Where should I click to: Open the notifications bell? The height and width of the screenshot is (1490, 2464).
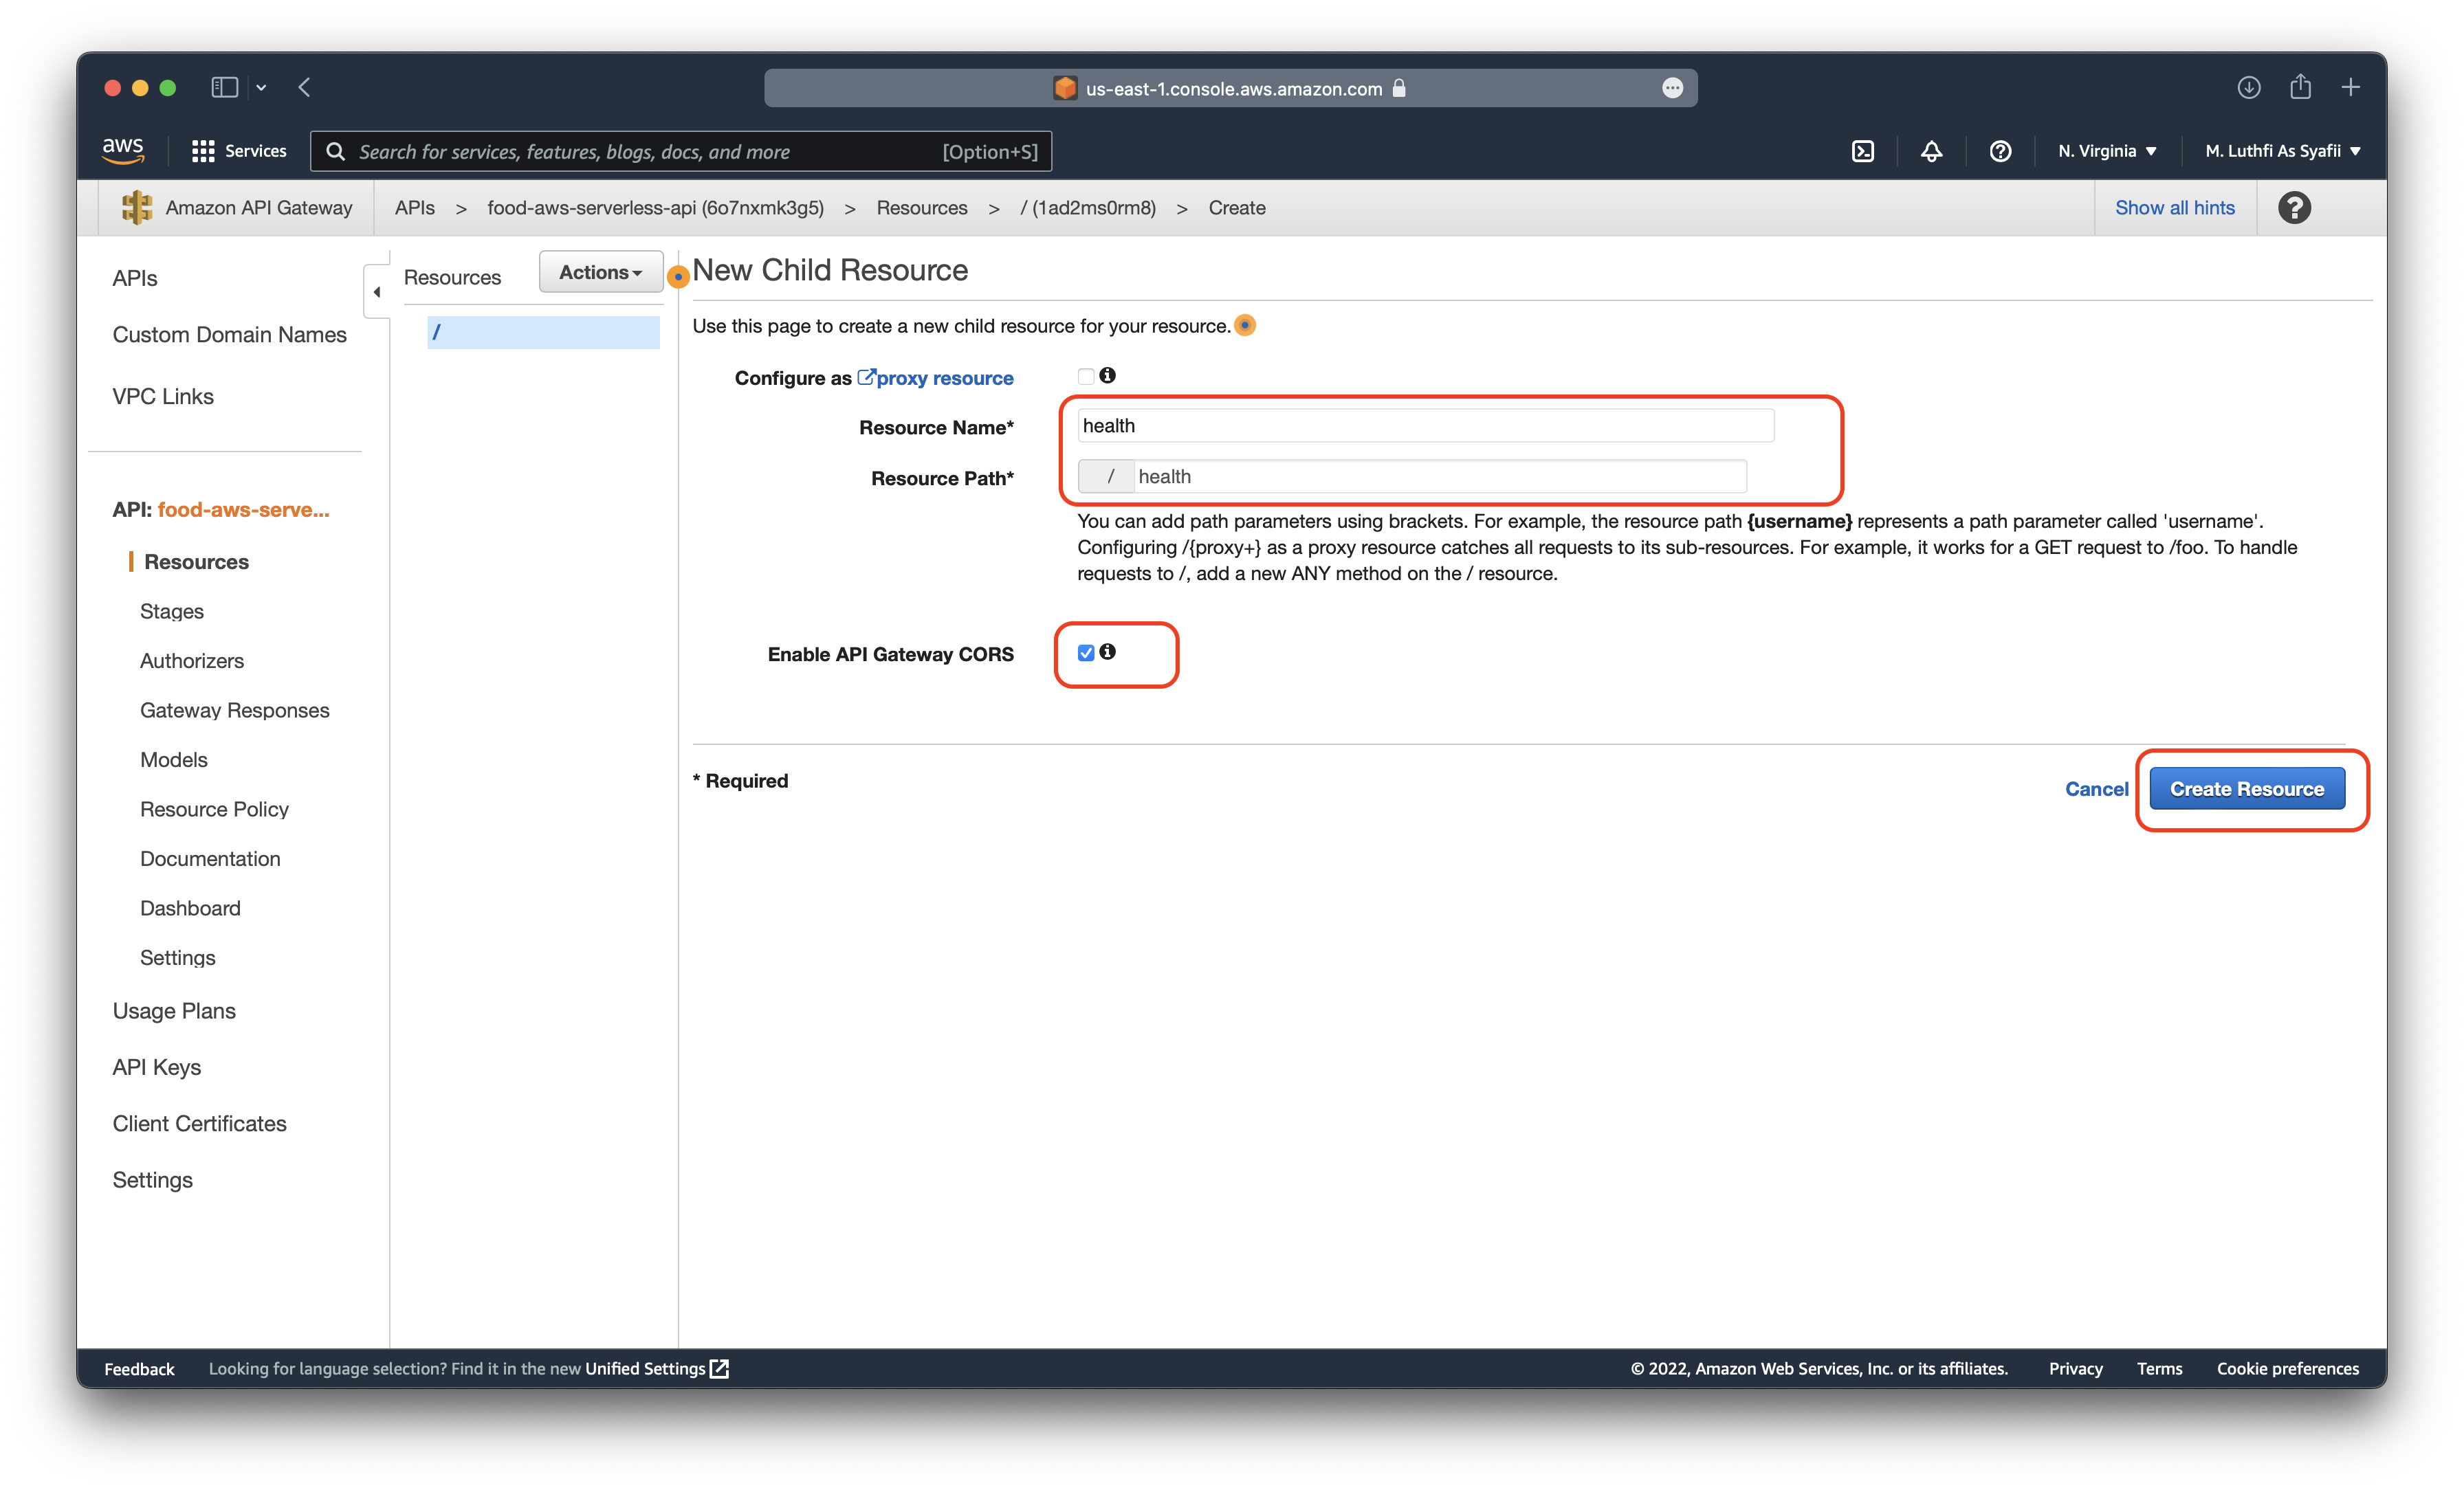[x=1931, y=151]
